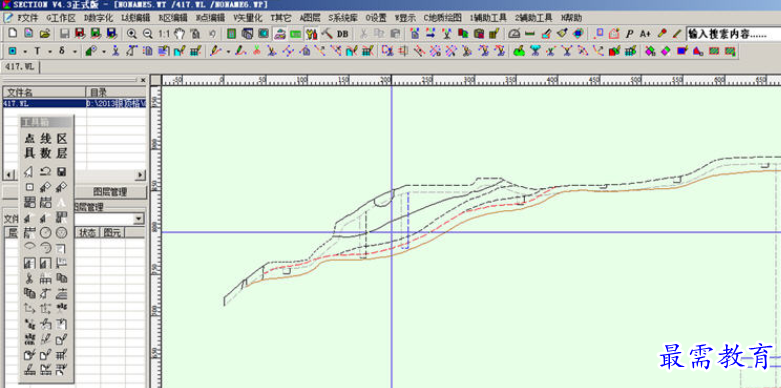Click the zoom out magnifier icon
The width and height of the screenshot is (781, 388).
[x=147, y=34]
